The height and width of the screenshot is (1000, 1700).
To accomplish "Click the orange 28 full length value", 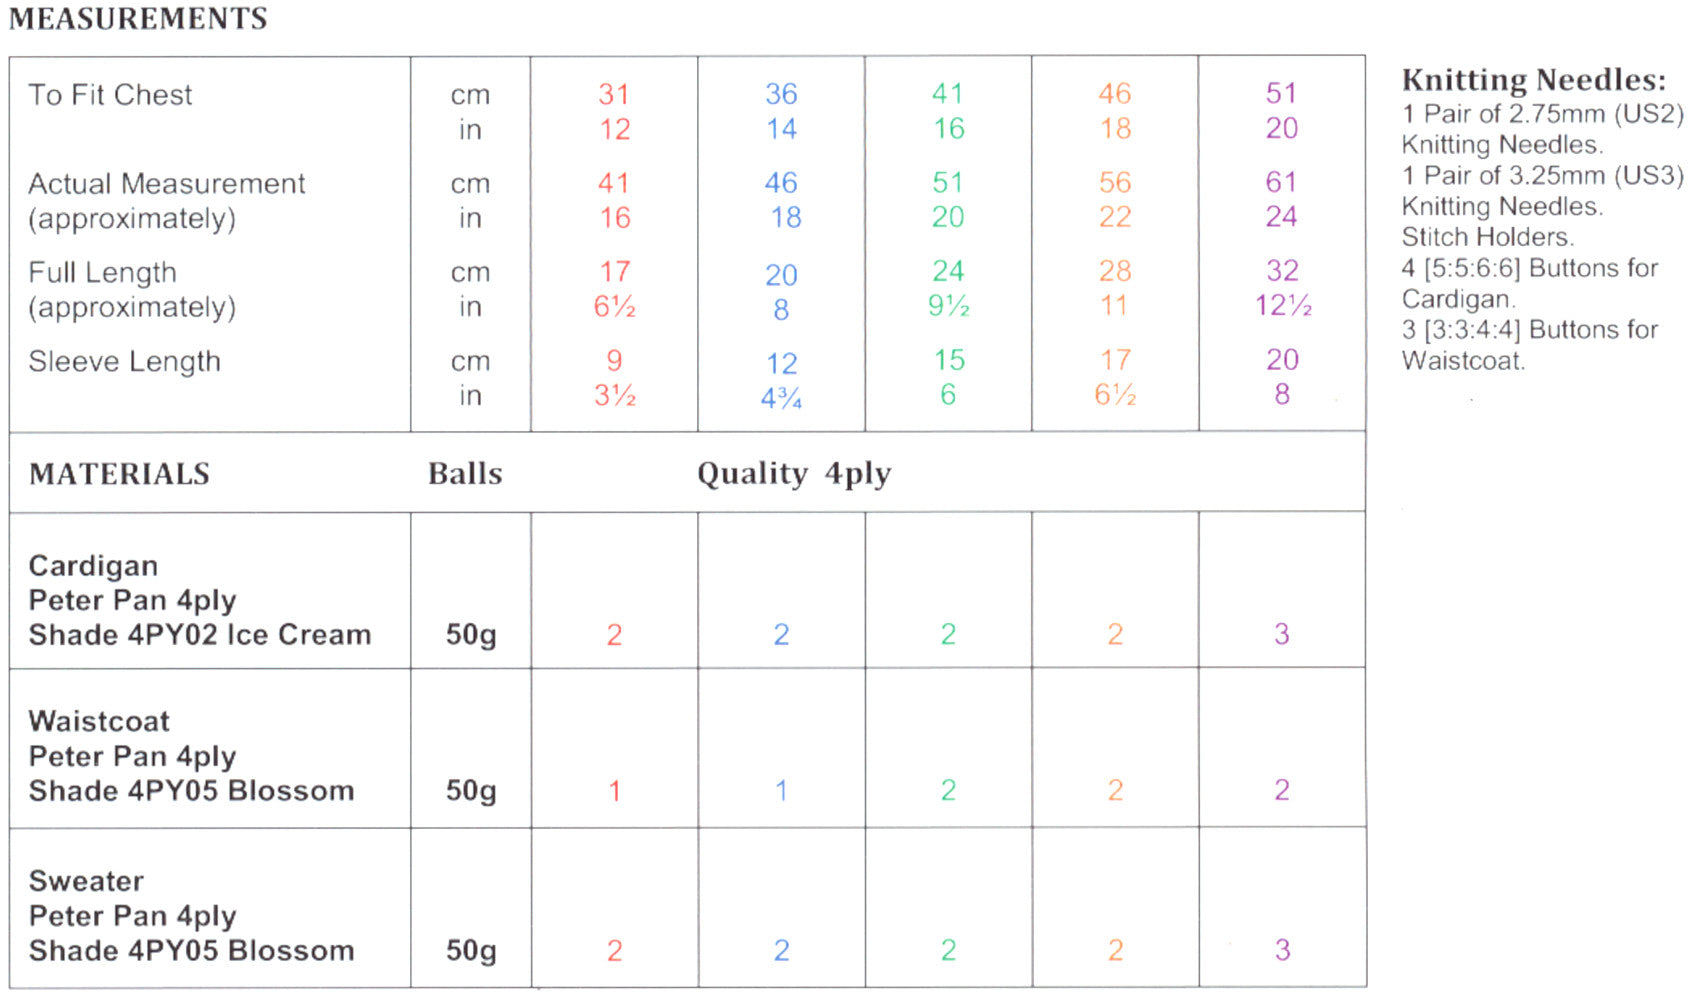I will click(x=1115, y=271).
